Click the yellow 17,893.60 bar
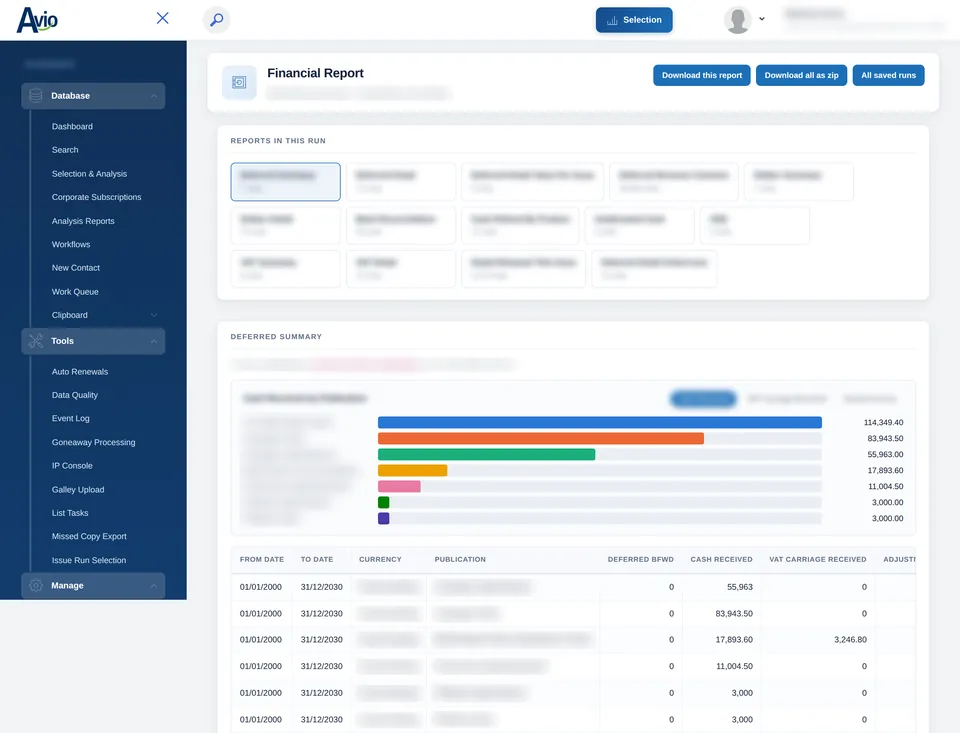 click(412, 470)
